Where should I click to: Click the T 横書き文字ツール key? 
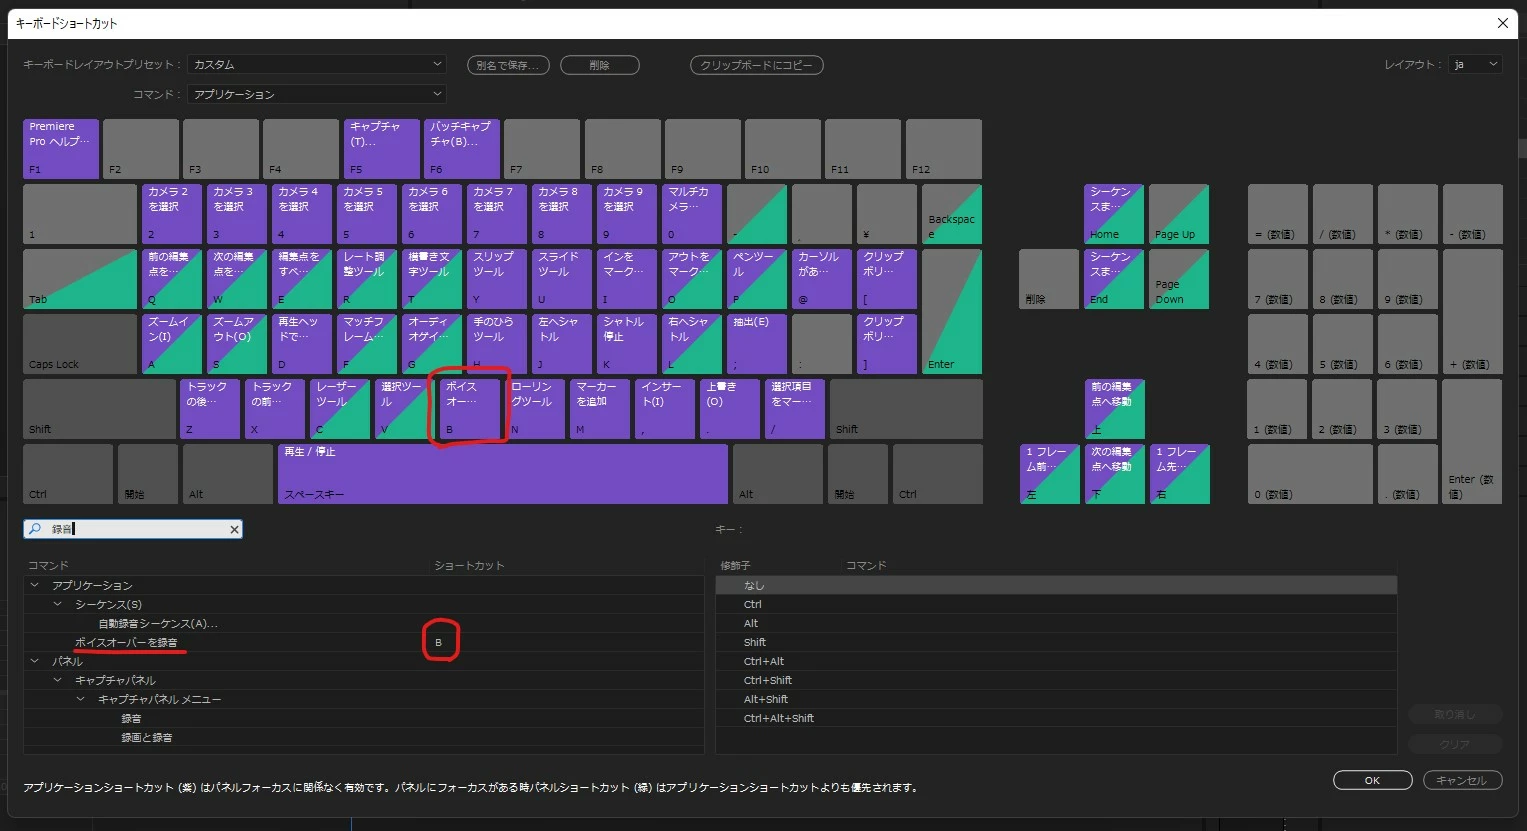coord(432,279)
